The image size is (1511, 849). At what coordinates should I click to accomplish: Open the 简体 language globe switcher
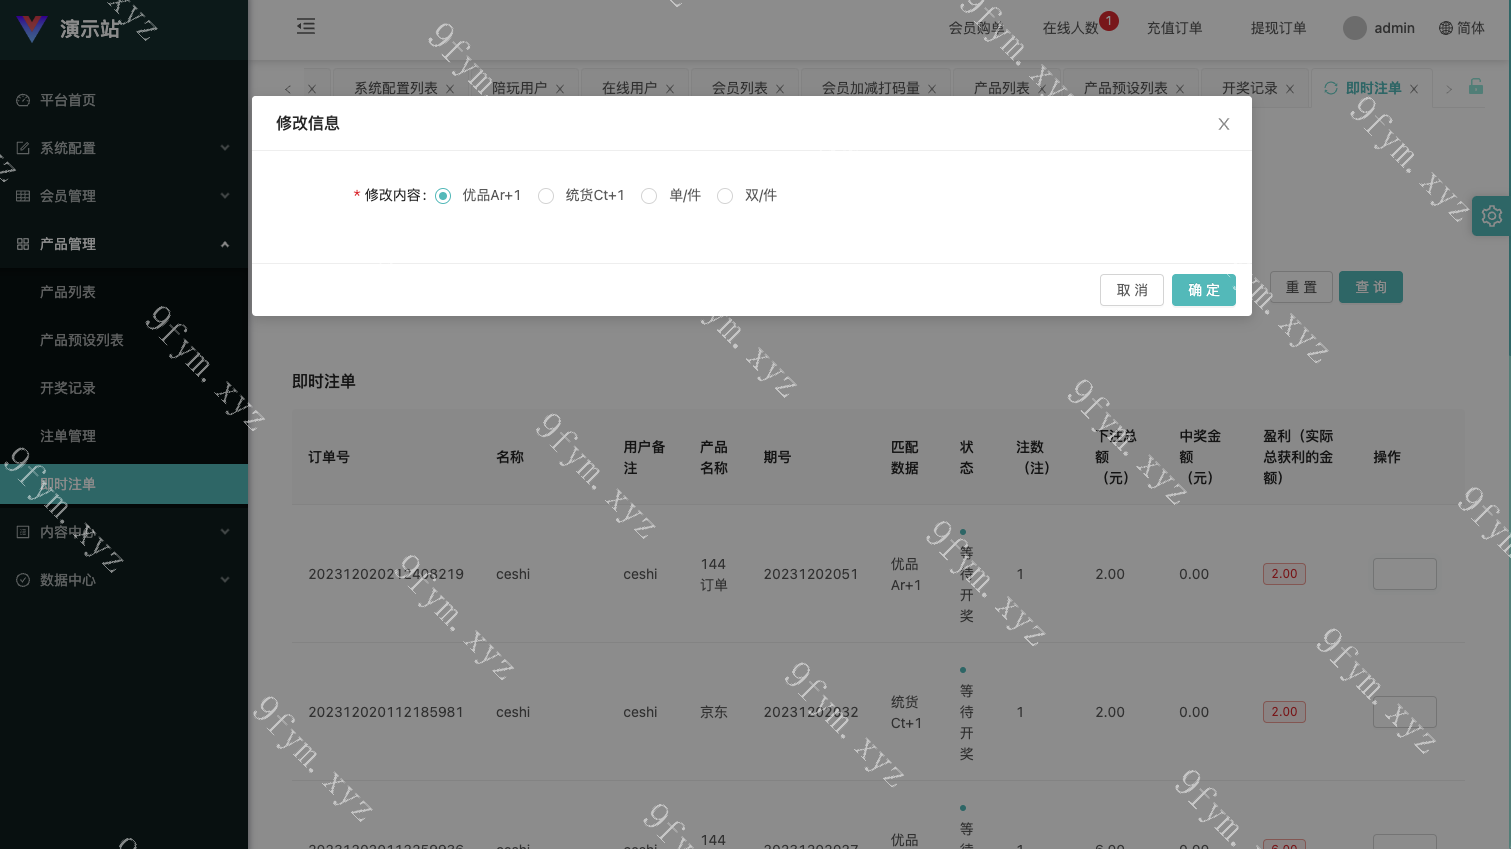[1461, 28]
